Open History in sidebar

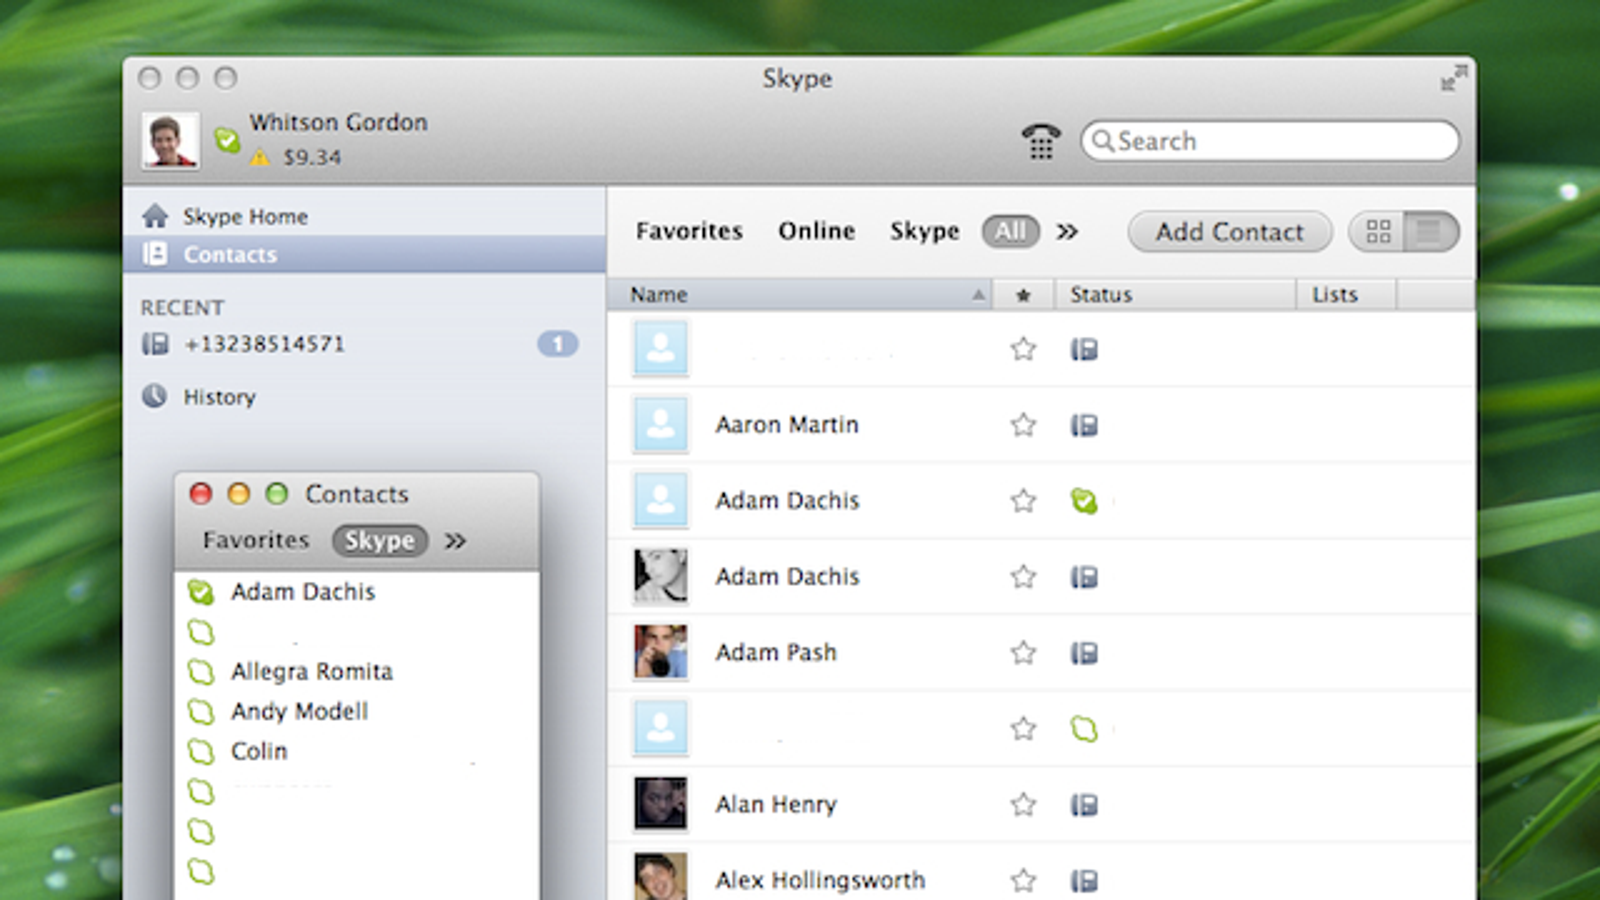(x=219, y=397)
